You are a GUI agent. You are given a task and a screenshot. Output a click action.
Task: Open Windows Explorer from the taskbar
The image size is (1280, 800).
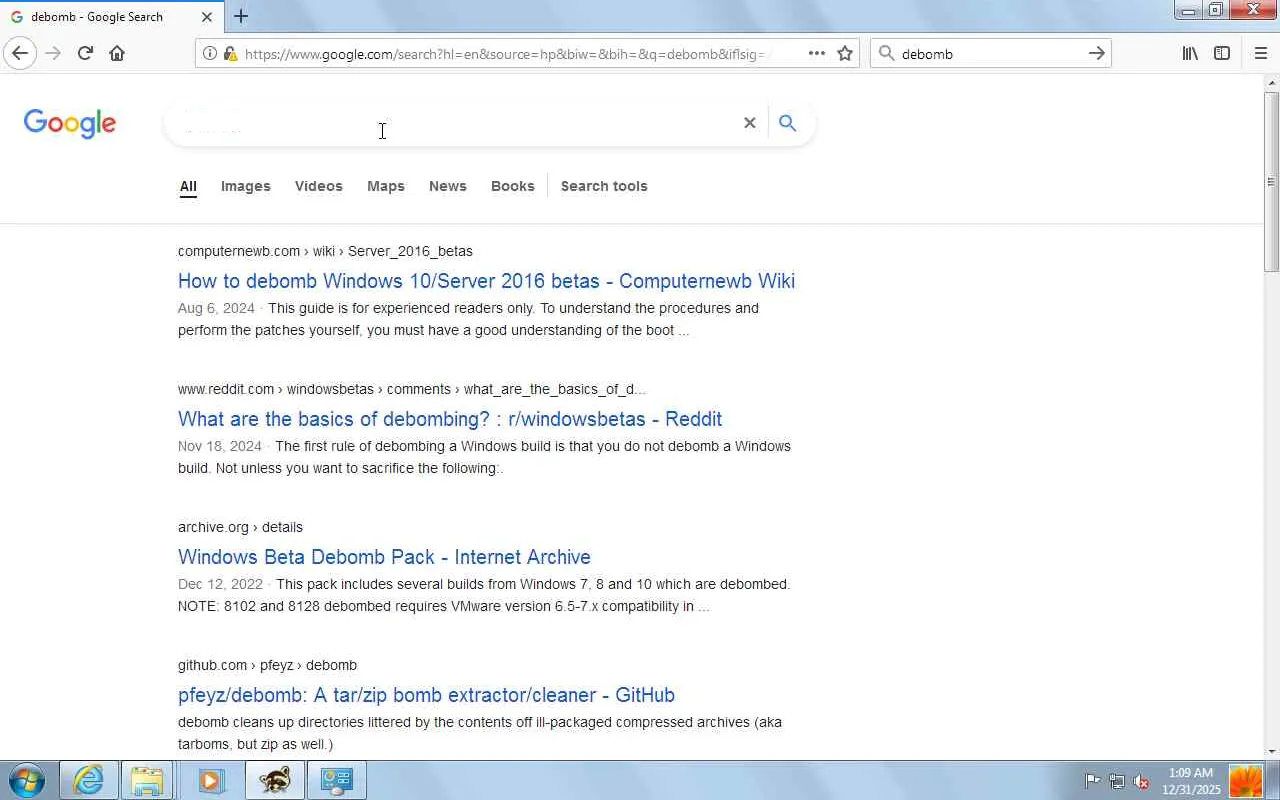147,780
